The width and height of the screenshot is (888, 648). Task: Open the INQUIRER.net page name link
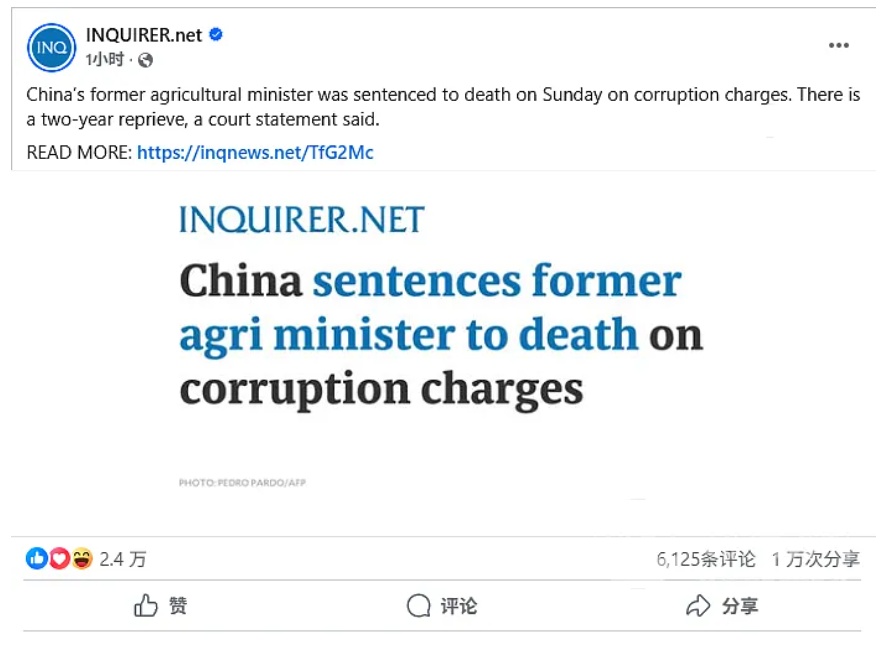144,35
